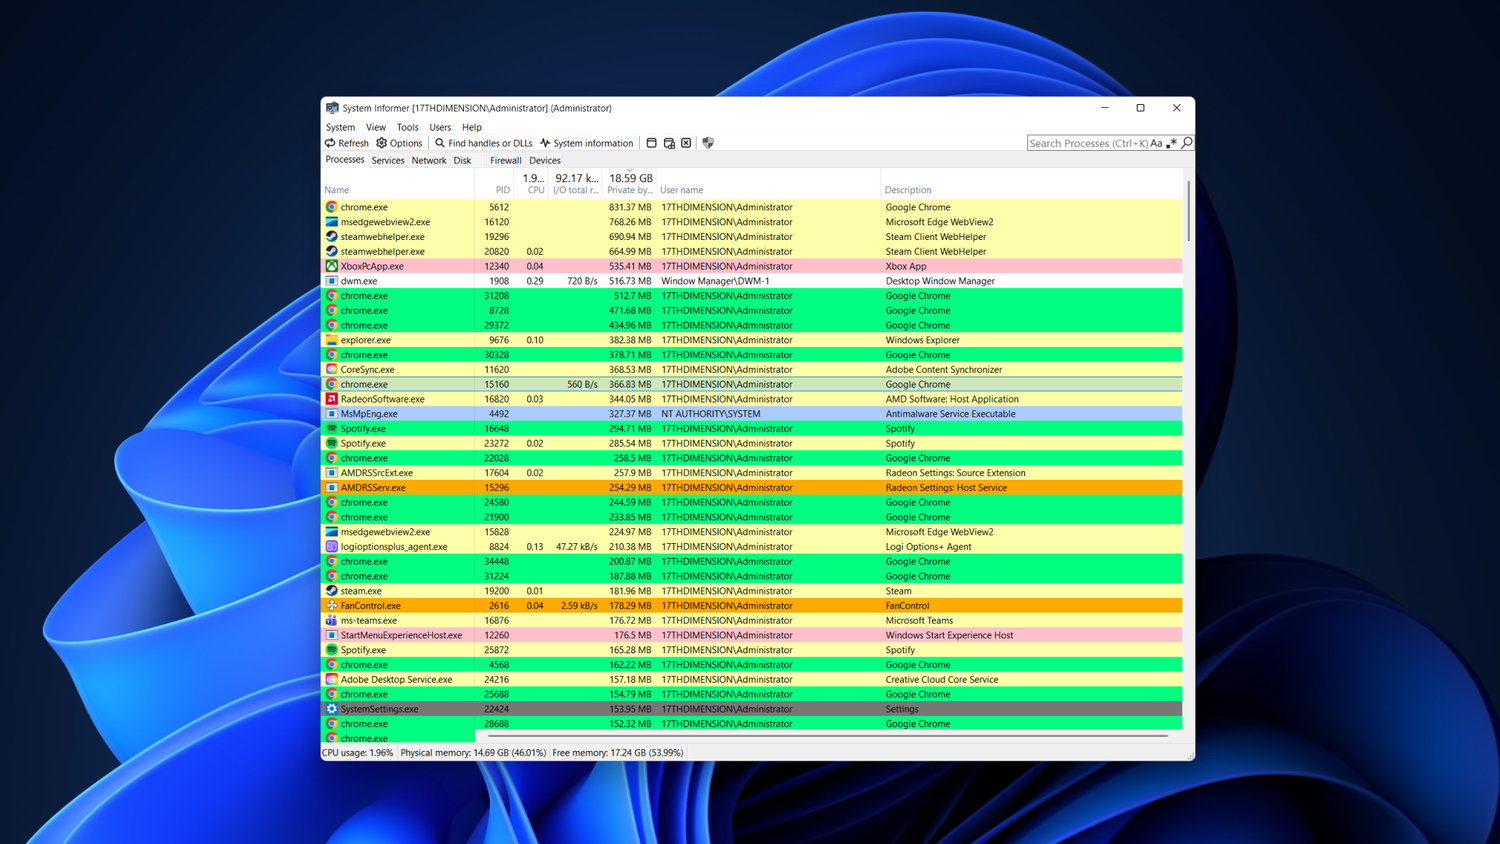Switch to the Network tab
1500x844 pixels.
coord(429,160)
